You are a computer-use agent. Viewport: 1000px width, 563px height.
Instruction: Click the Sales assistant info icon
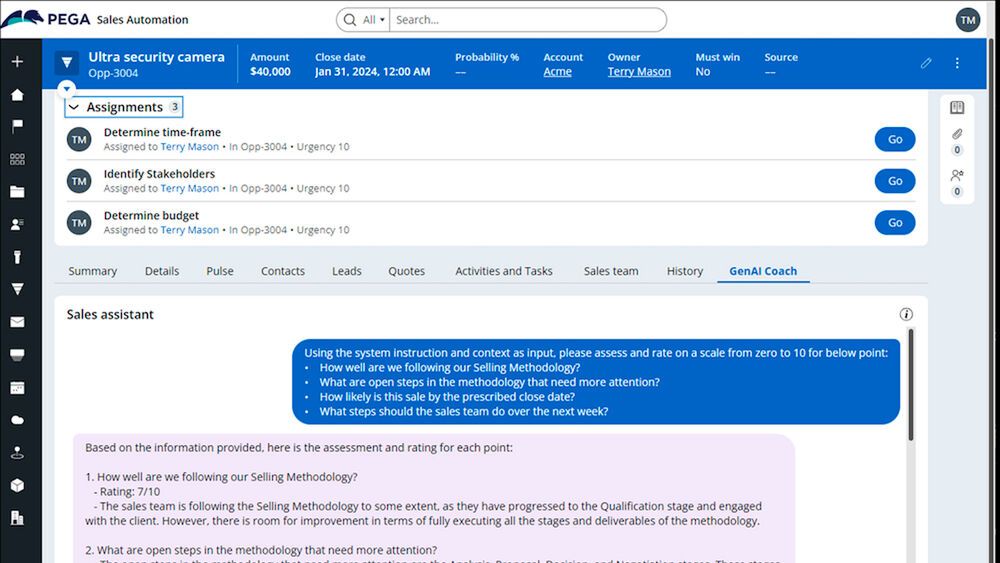906,314
